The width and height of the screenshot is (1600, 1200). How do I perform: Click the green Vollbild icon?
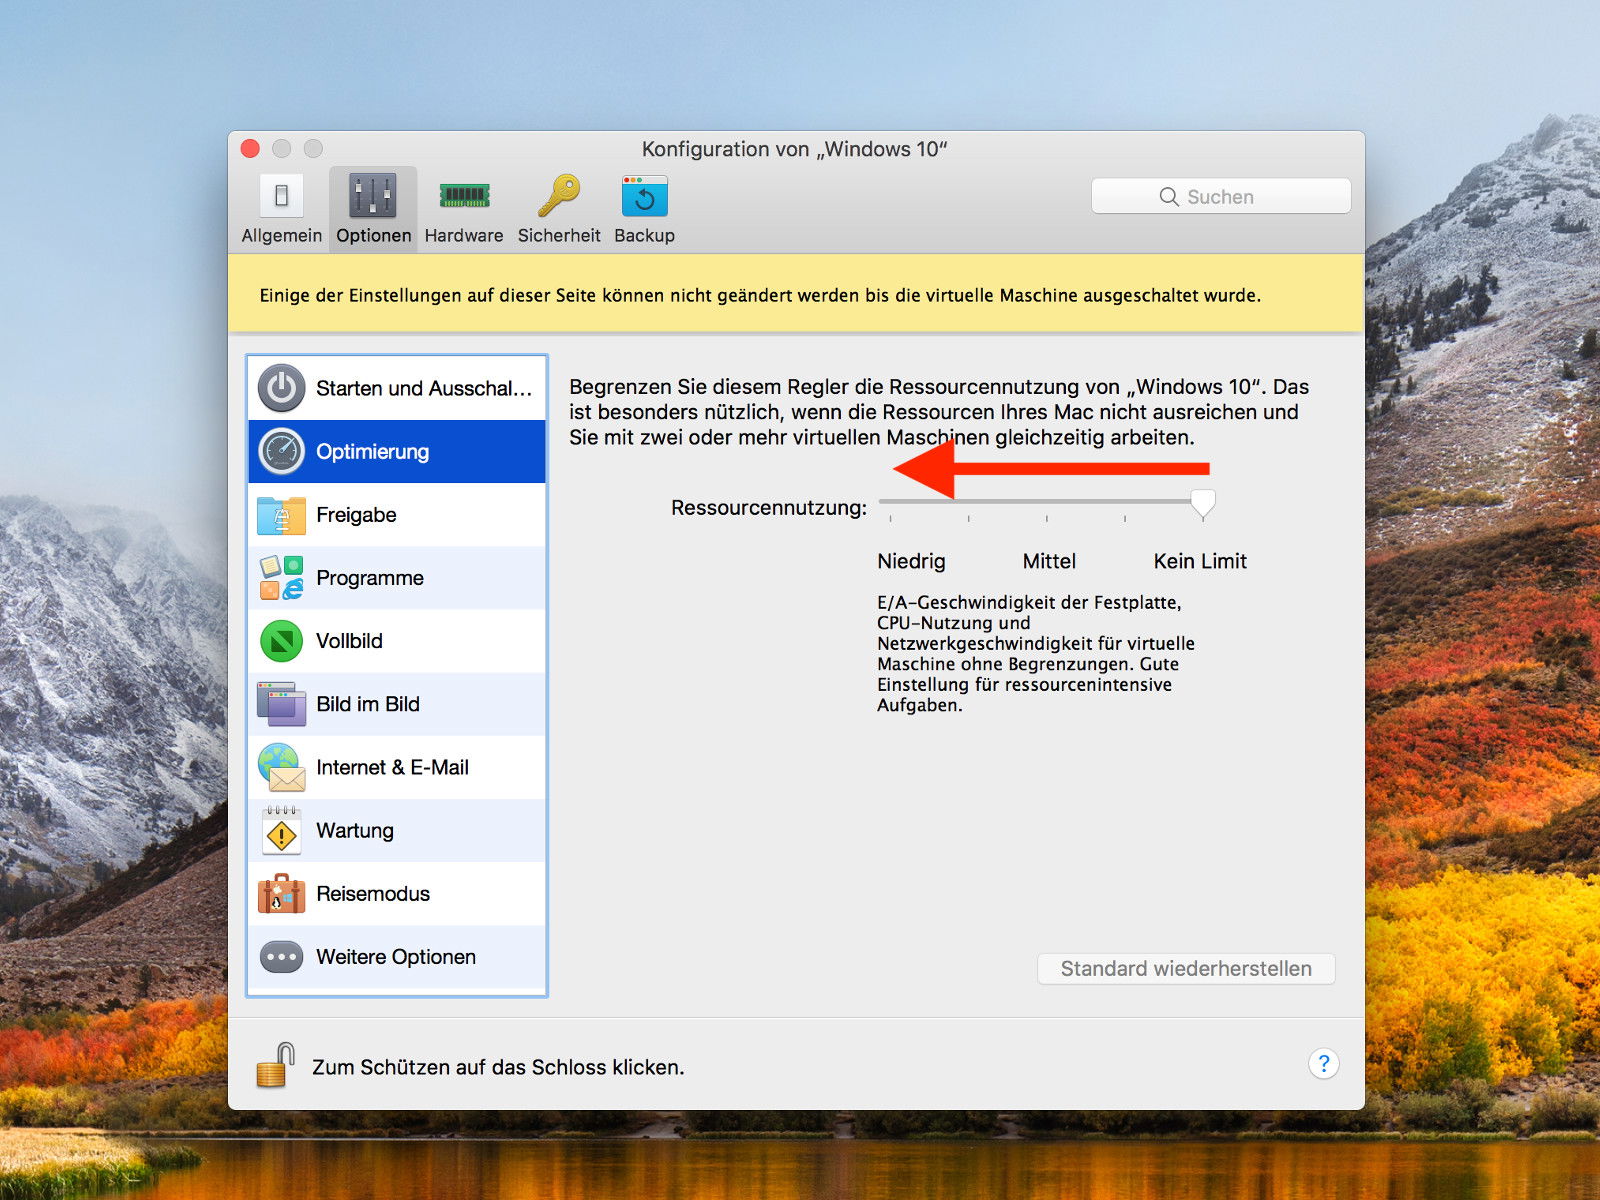point(282,641)
